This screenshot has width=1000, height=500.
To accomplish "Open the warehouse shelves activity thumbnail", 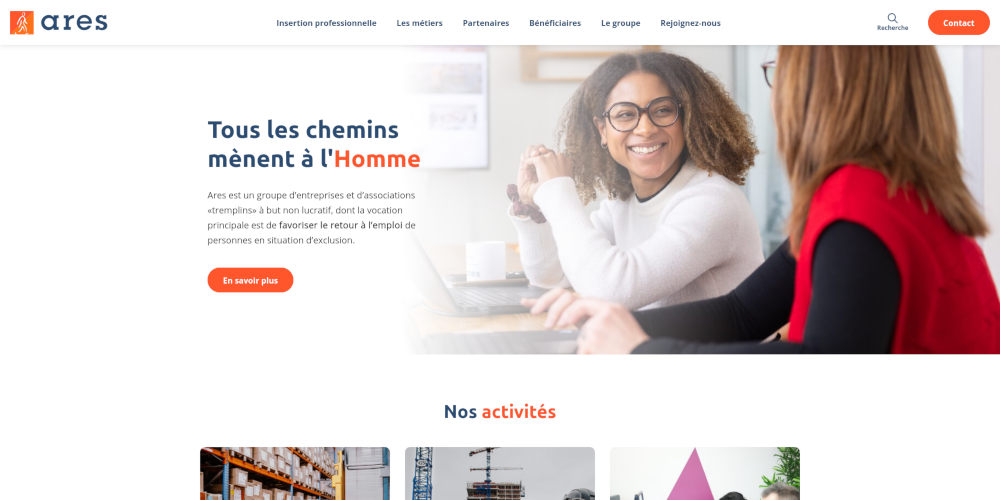I will 295,473.
